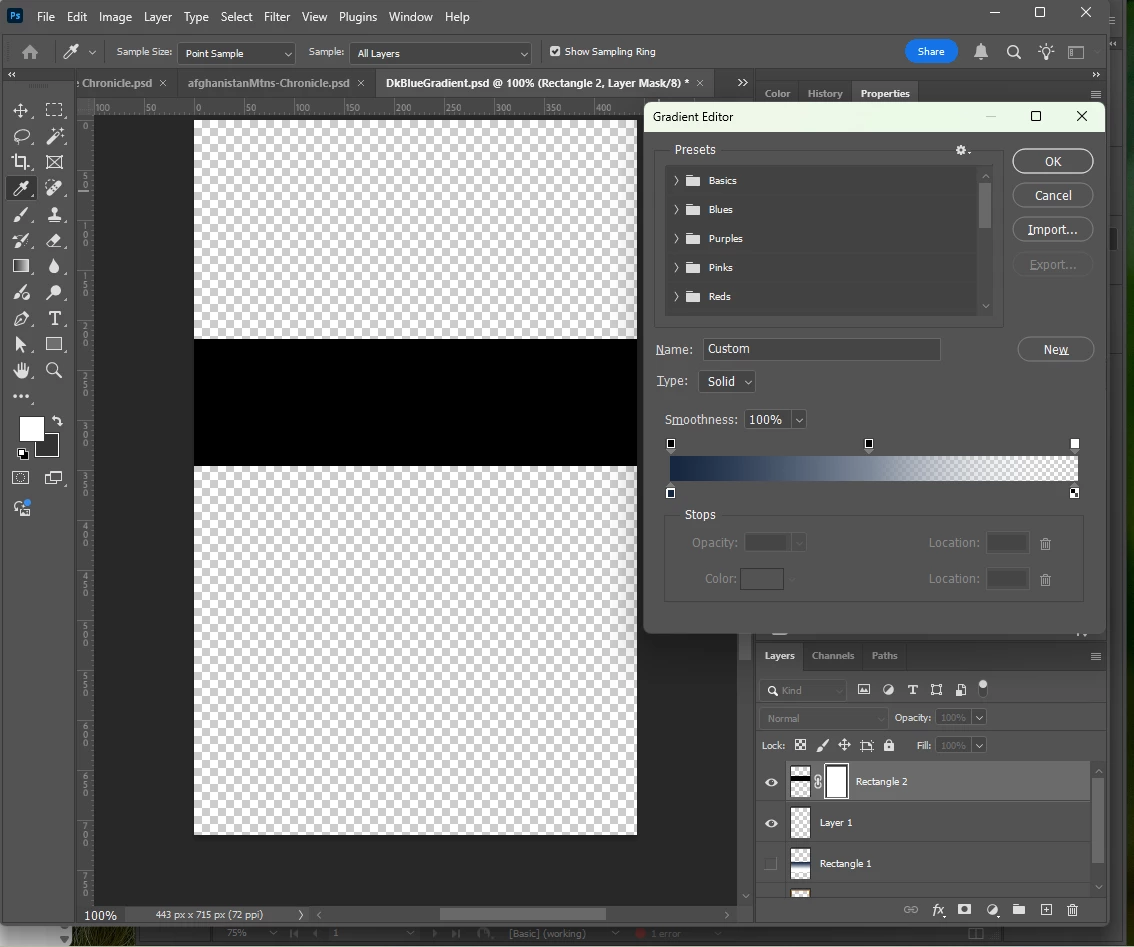Expand the Blues preset folder

(x=676, y=209)
